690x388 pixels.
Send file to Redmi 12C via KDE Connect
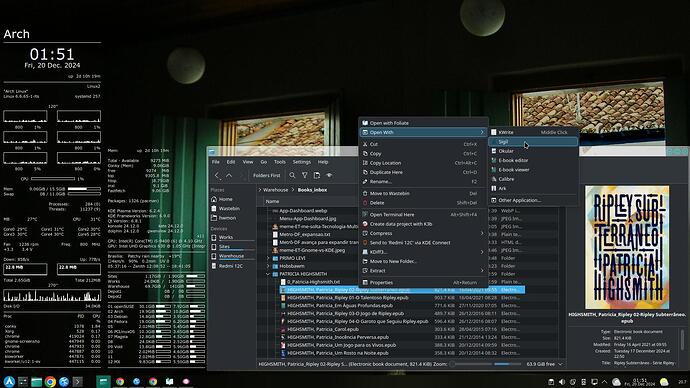[423, 242]
